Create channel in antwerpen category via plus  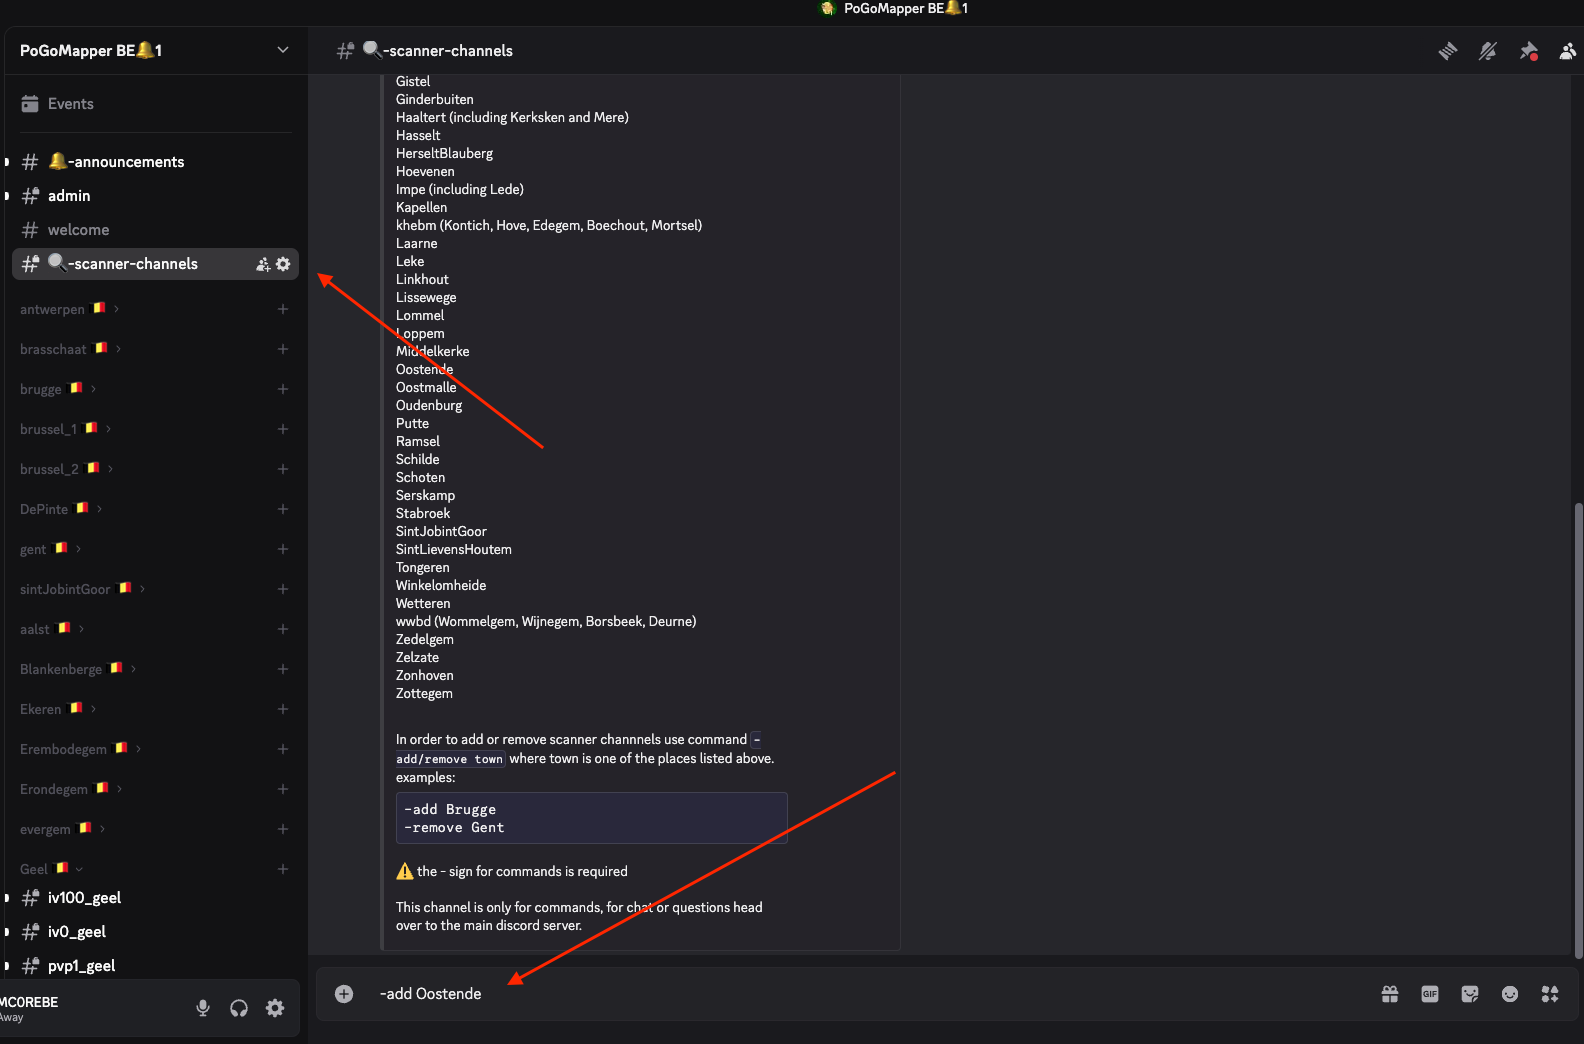(x=283, y=309)
